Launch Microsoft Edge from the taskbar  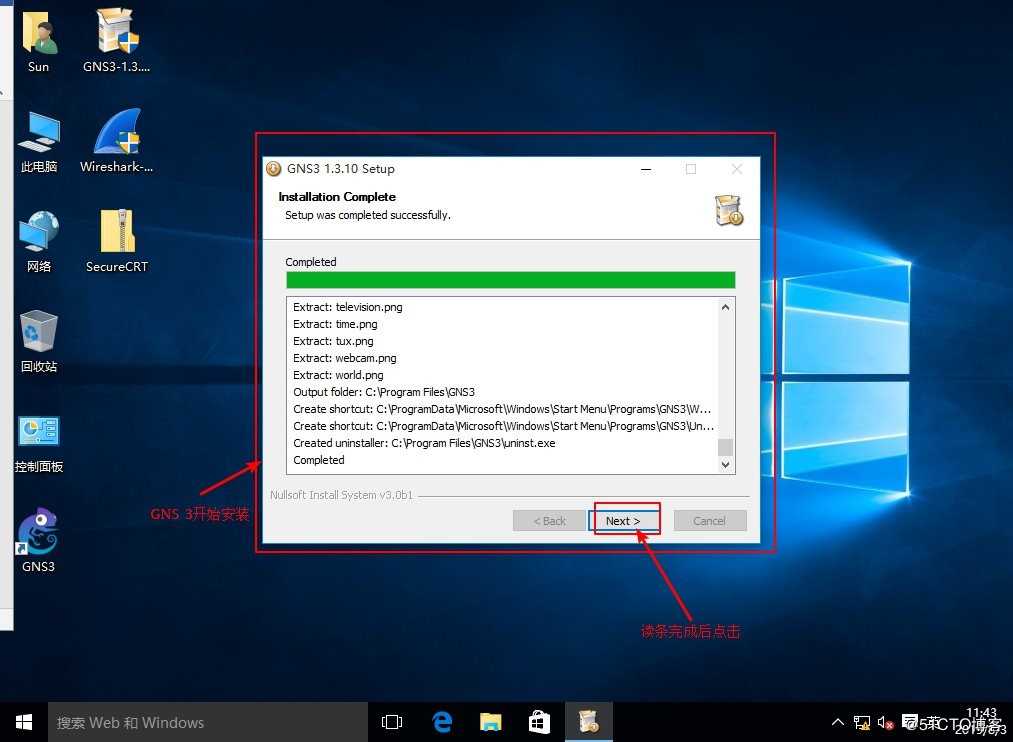pos(442,722)
